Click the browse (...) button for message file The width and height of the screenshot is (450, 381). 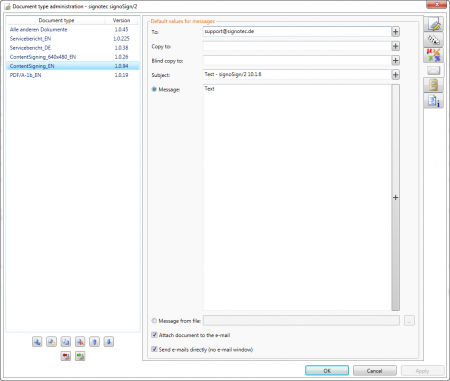coord(409,321)
